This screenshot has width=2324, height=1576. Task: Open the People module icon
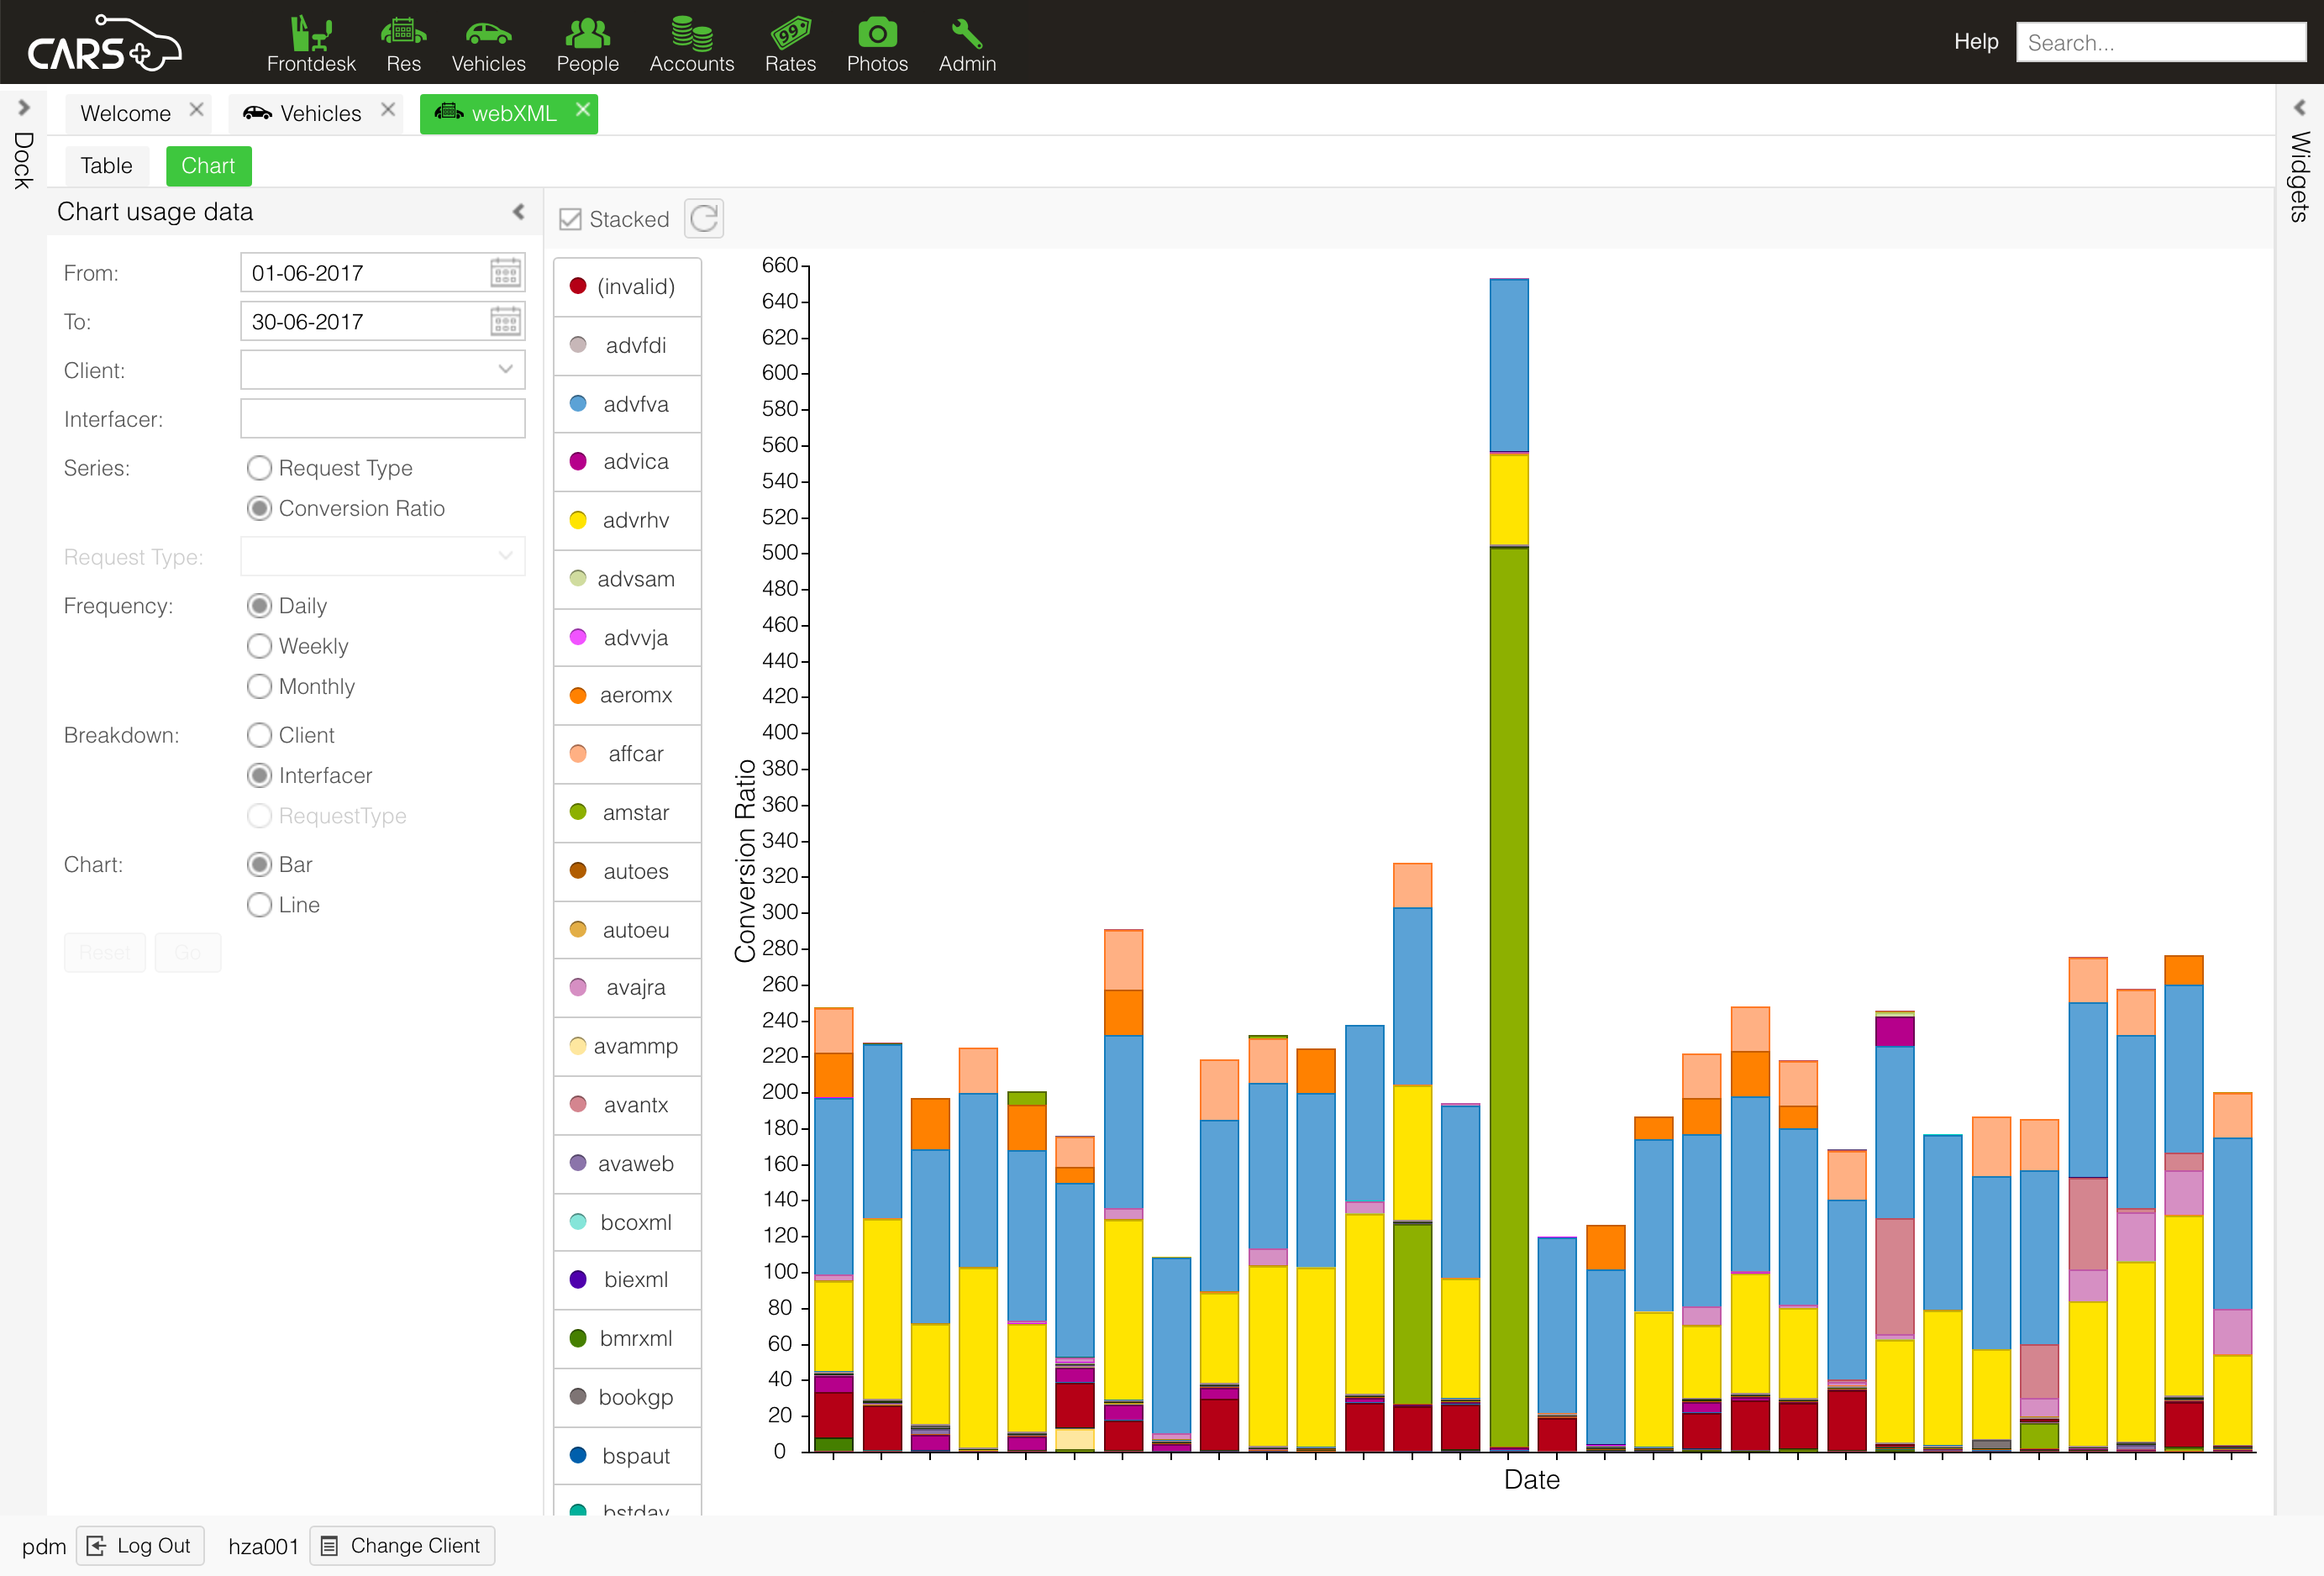(x=587, y=34)
